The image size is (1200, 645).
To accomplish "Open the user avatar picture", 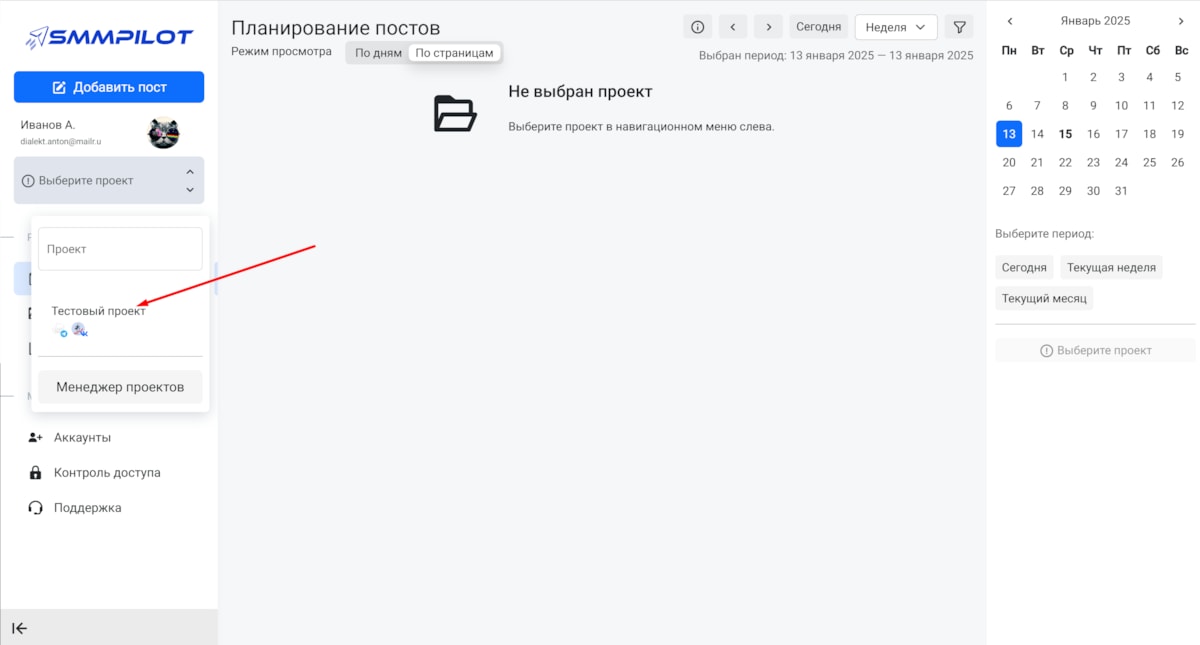I will [x=163, y=133].
